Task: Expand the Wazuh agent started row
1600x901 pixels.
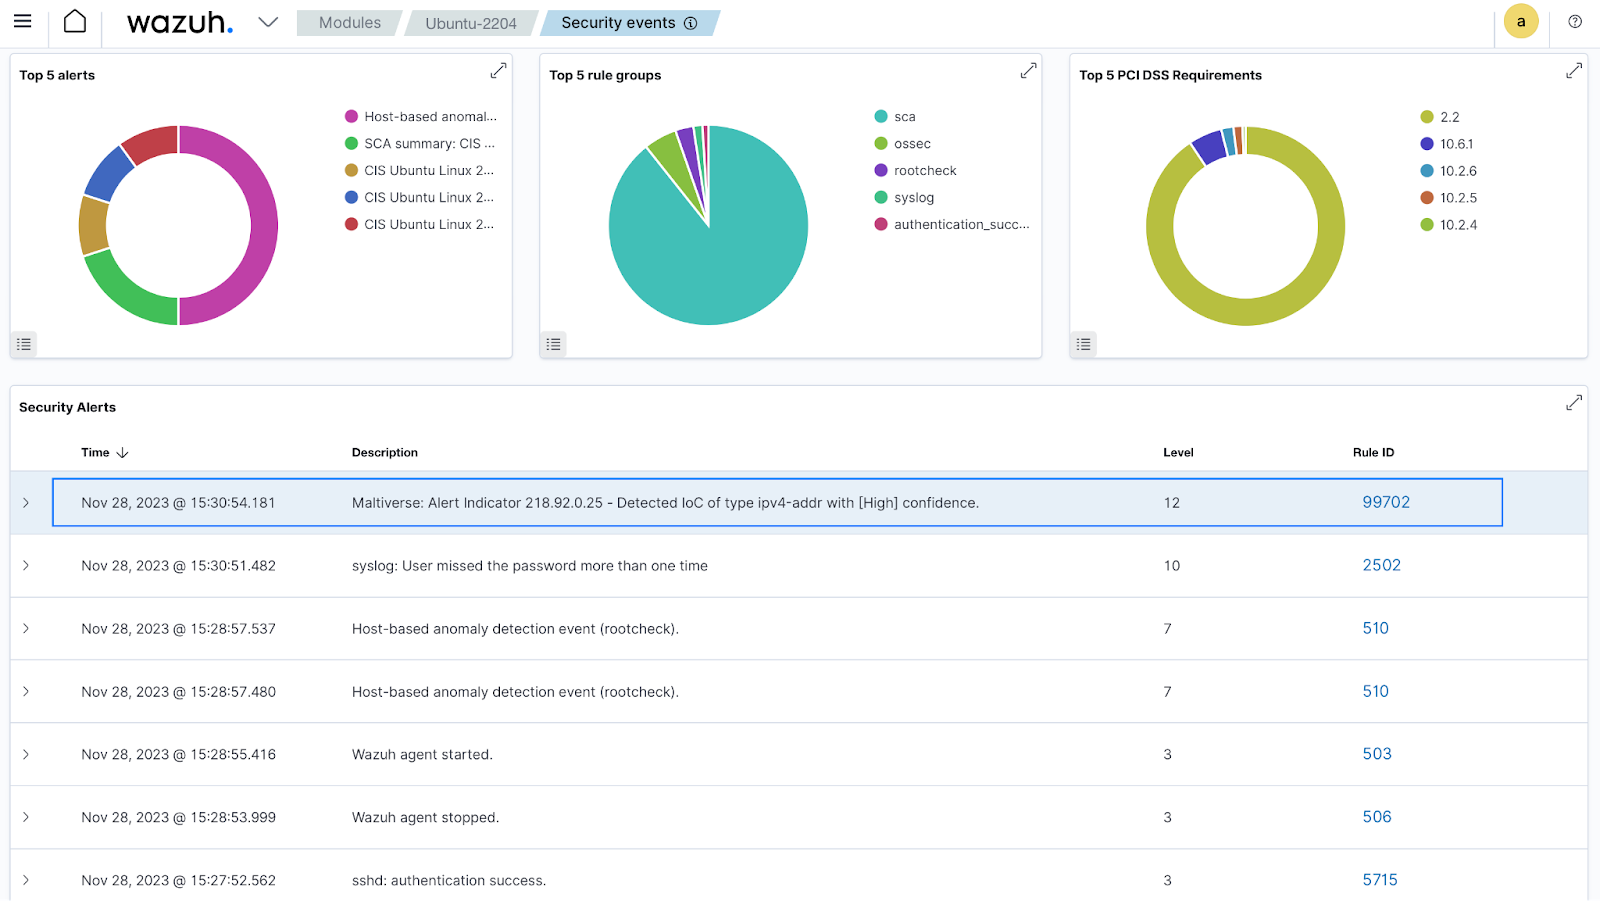Action: (26, 754)
